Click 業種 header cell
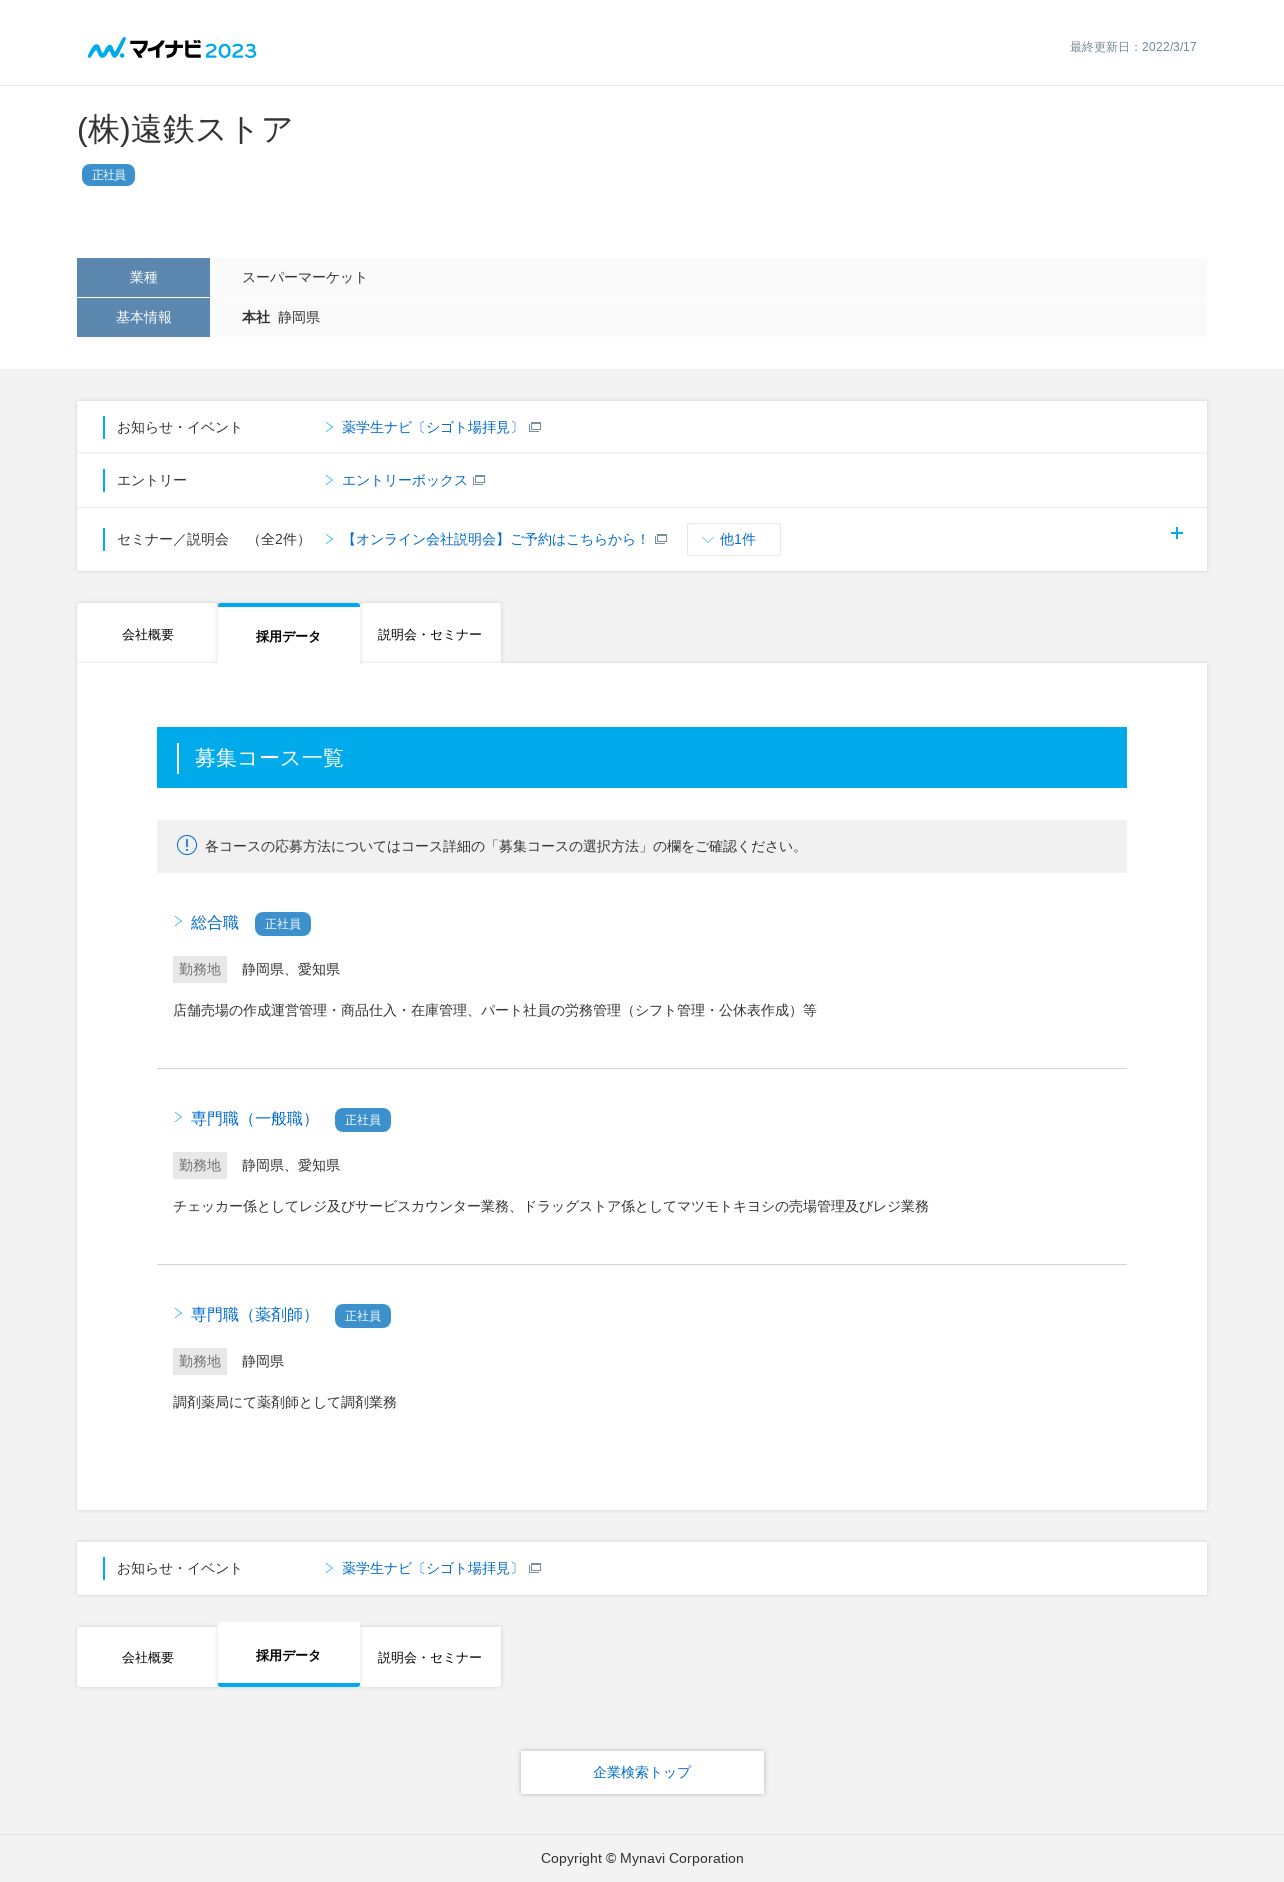 143,277
